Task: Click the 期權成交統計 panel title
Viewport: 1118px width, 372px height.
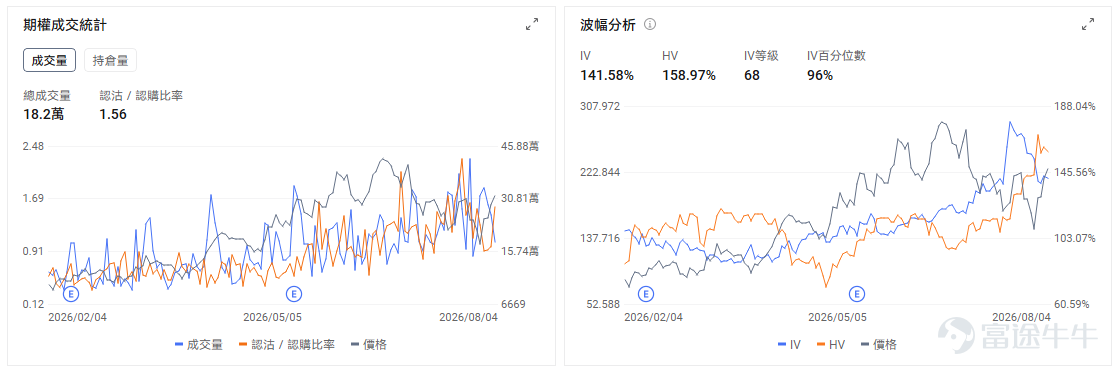Action: coord(66,25)
